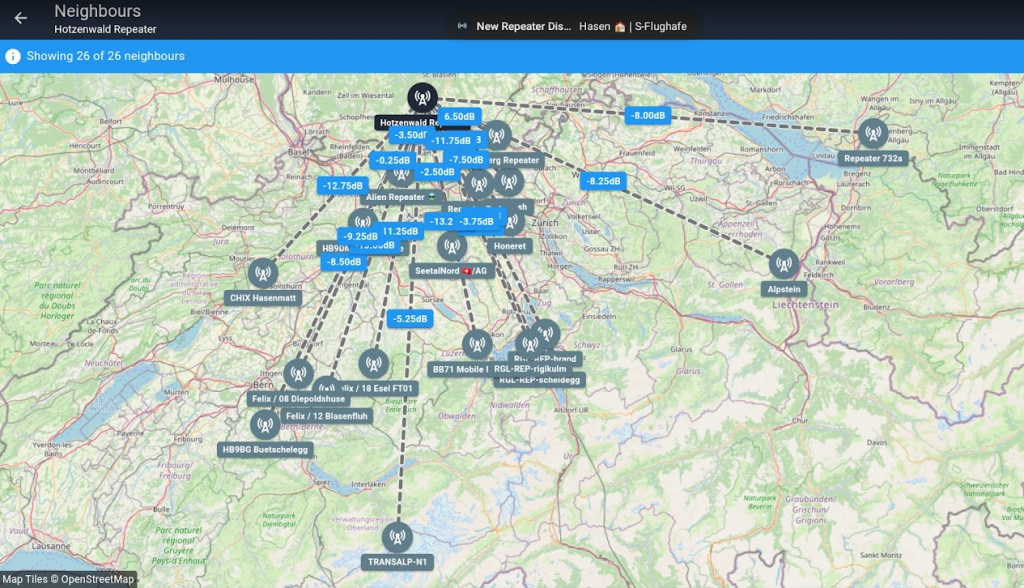Click the back arrow in header
Viewport: 1024px width, 588px height.
click(x=20, y=18)
